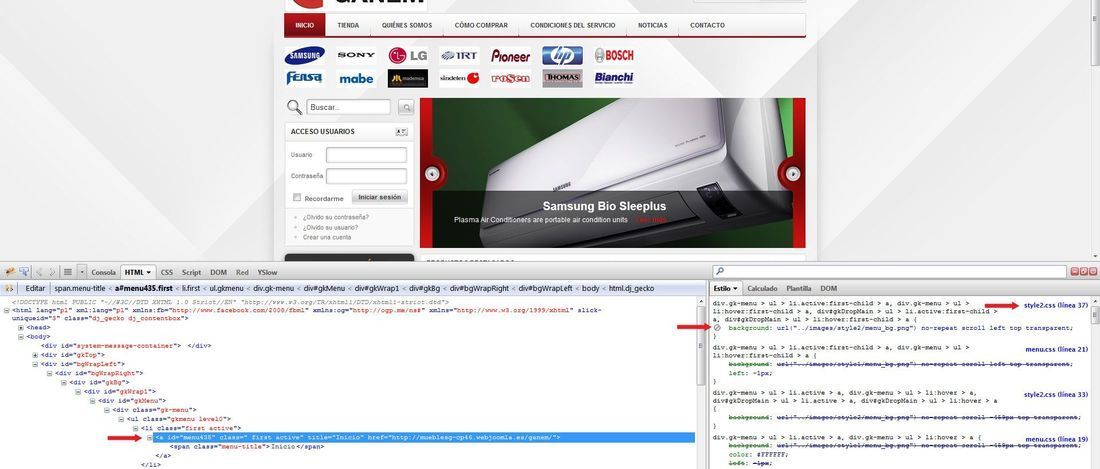Click the Editar button in HTML panel

click(x=35, y=288)
